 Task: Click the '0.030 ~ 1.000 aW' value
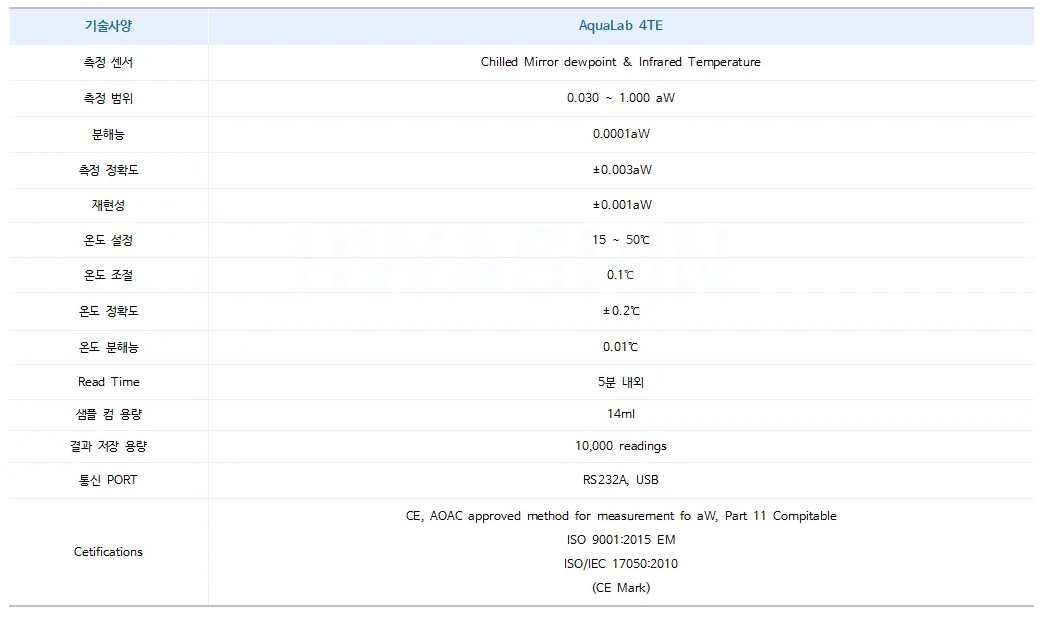[621, 98]
